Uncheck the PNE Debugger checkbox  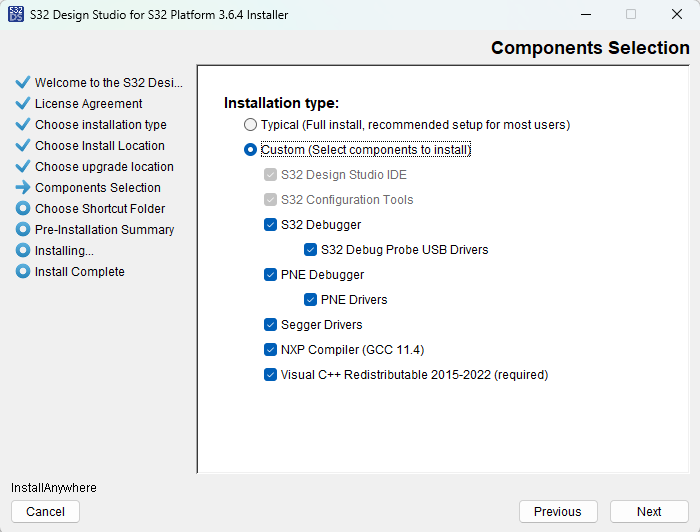(270, 274)
